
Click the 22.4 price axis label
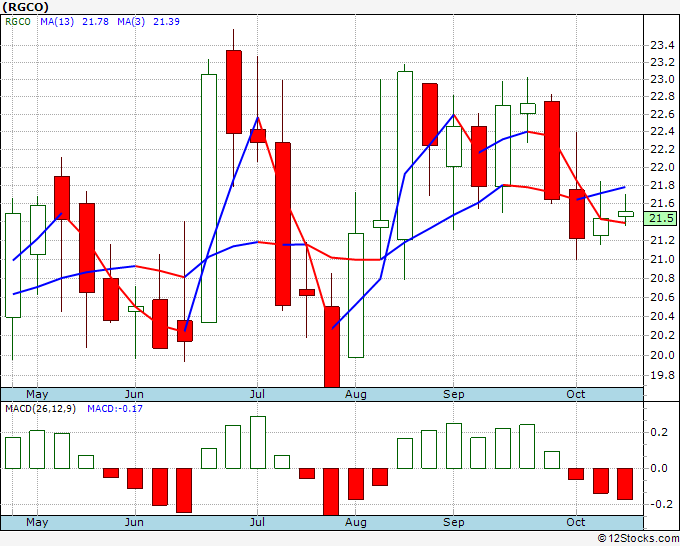[662, 131]
